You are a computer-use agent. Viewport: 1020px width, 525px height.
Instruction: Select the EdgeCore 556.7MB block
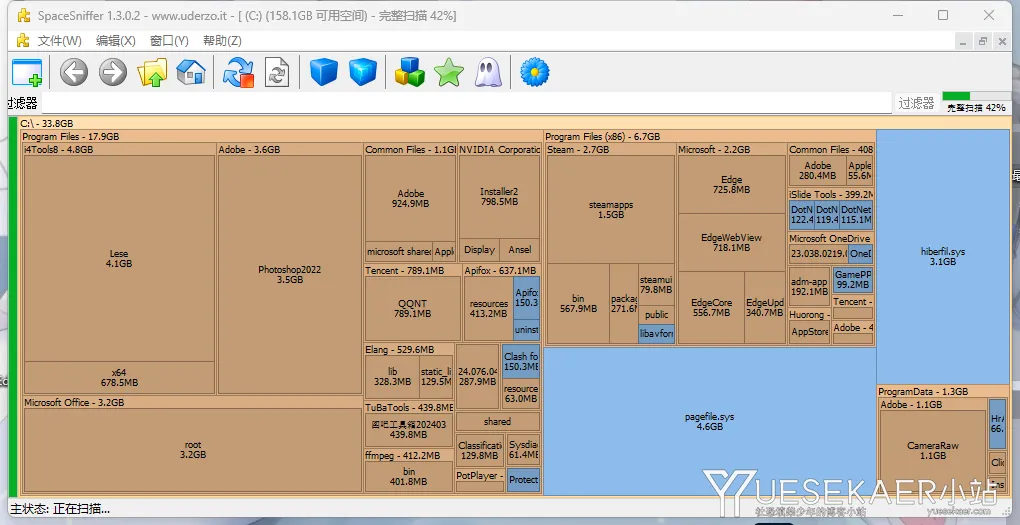(x=712, y=307)
